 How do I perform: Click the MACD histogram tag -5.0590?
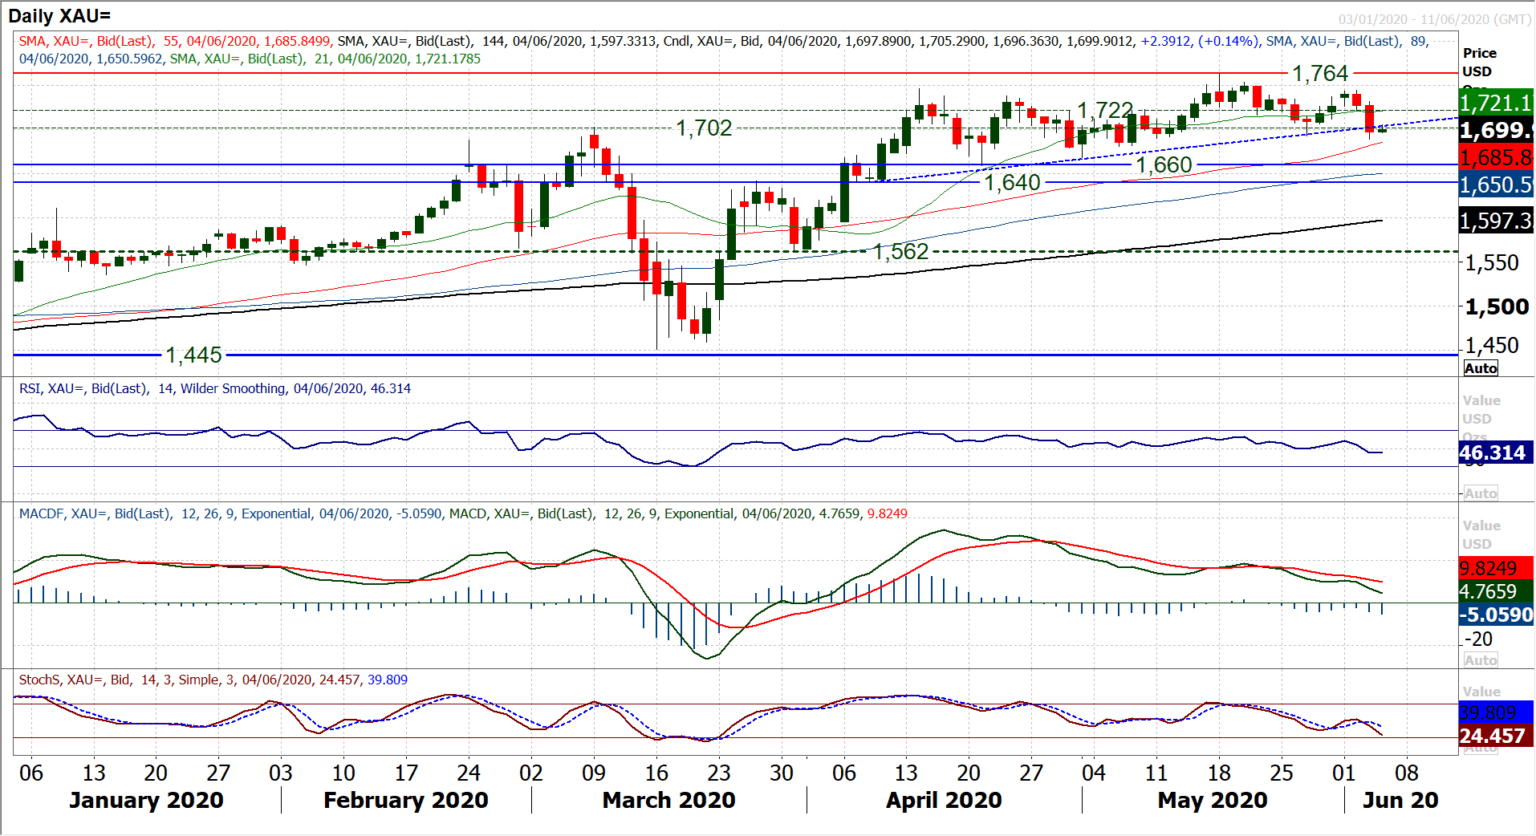[x=1496, y=614]
